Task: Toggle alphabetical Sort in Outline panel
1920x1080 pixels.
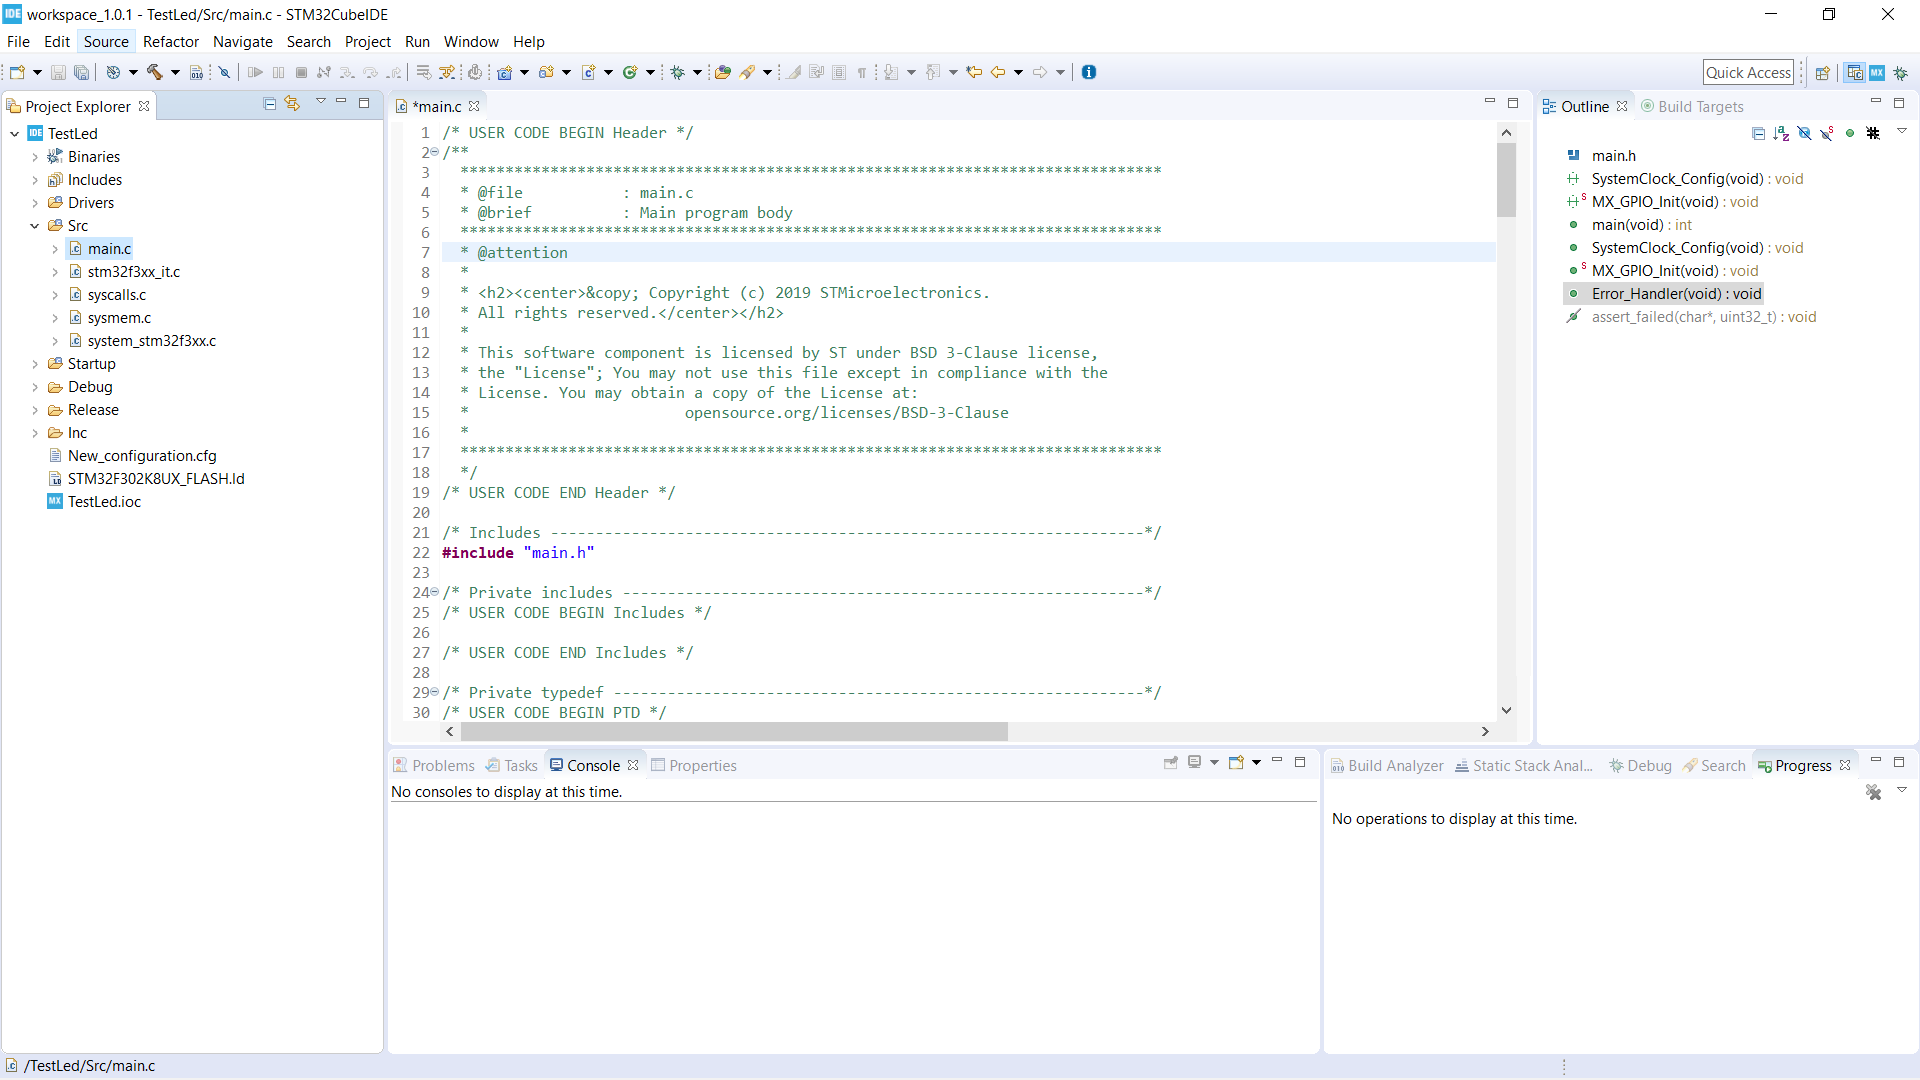Action: click(x=1781, y=133)
